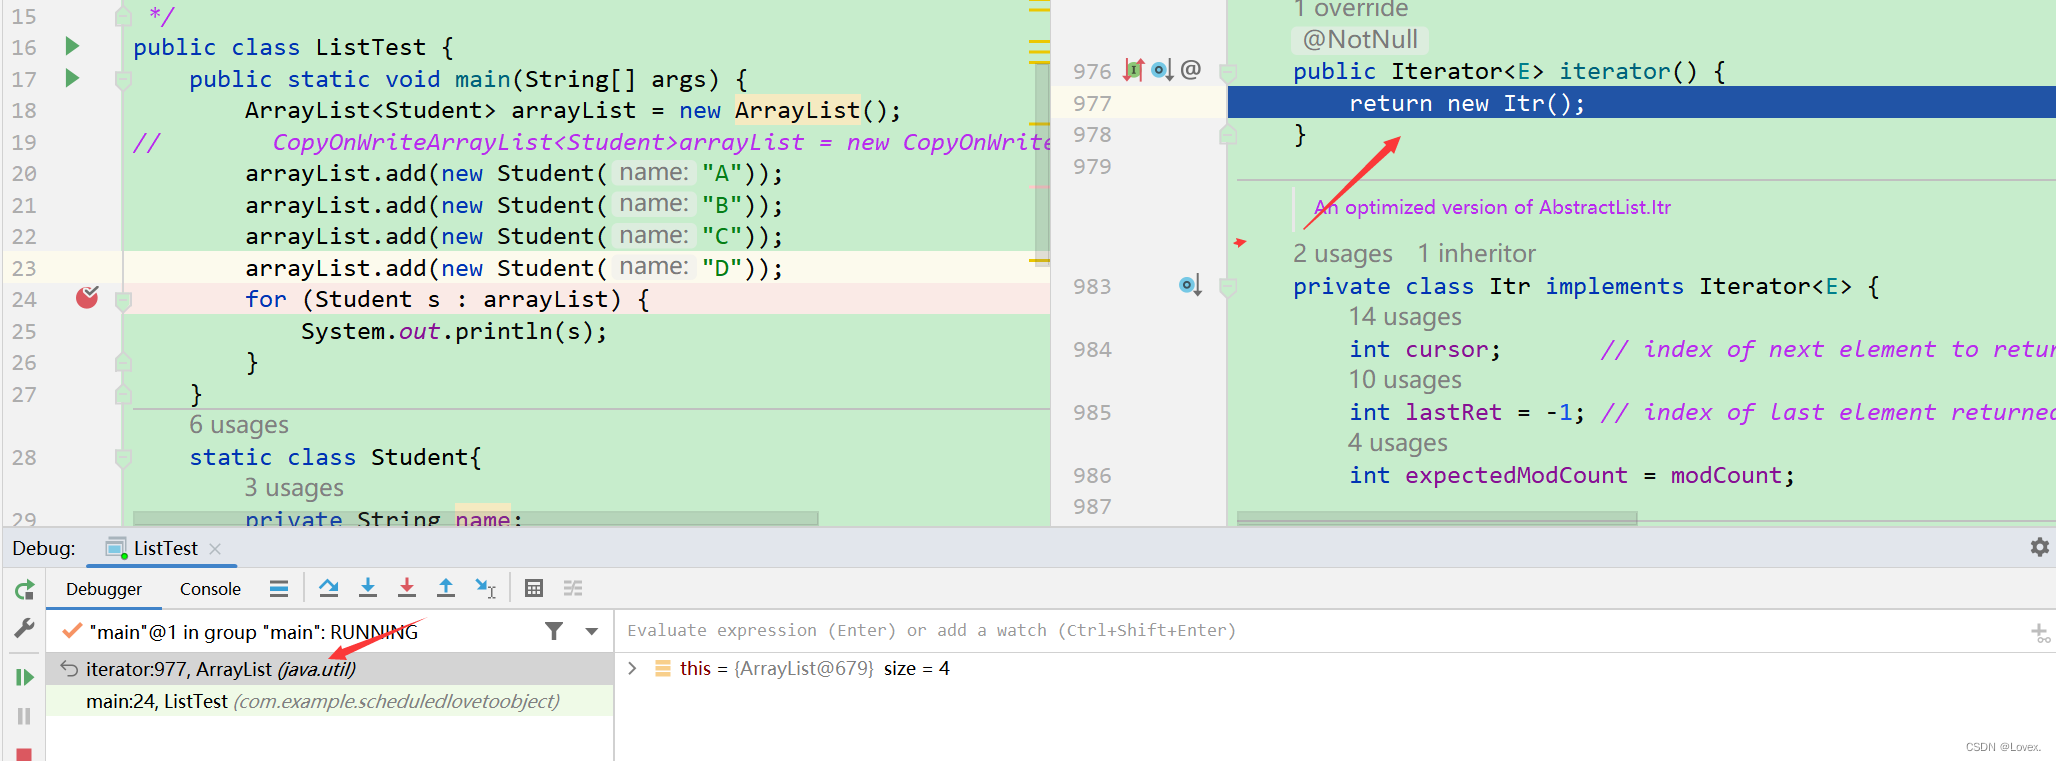Viewport: 2056px width, 761px height.
Task: Collapse the Itr class fold at line 983
Action: pos(1228,286)
